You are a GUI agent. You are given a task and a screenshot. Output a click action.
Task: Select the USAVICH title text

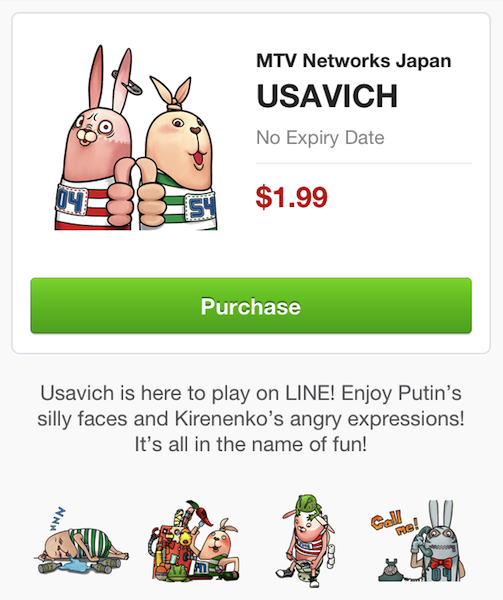click(327, 96)
